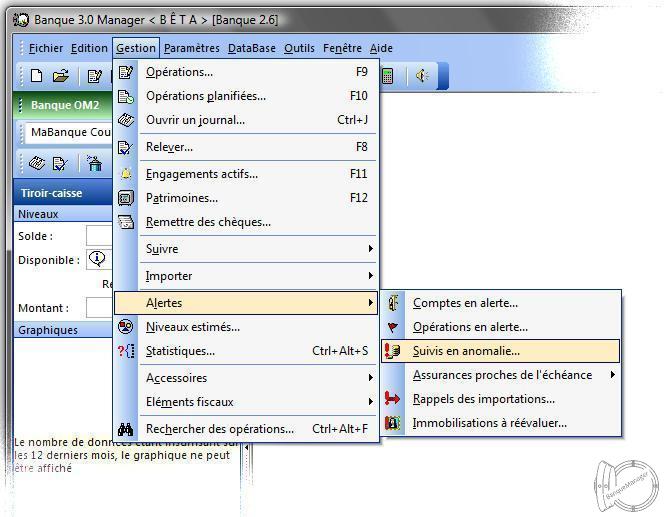Click the binoculars icon for Rechercher des opérations

coord(126,429)
